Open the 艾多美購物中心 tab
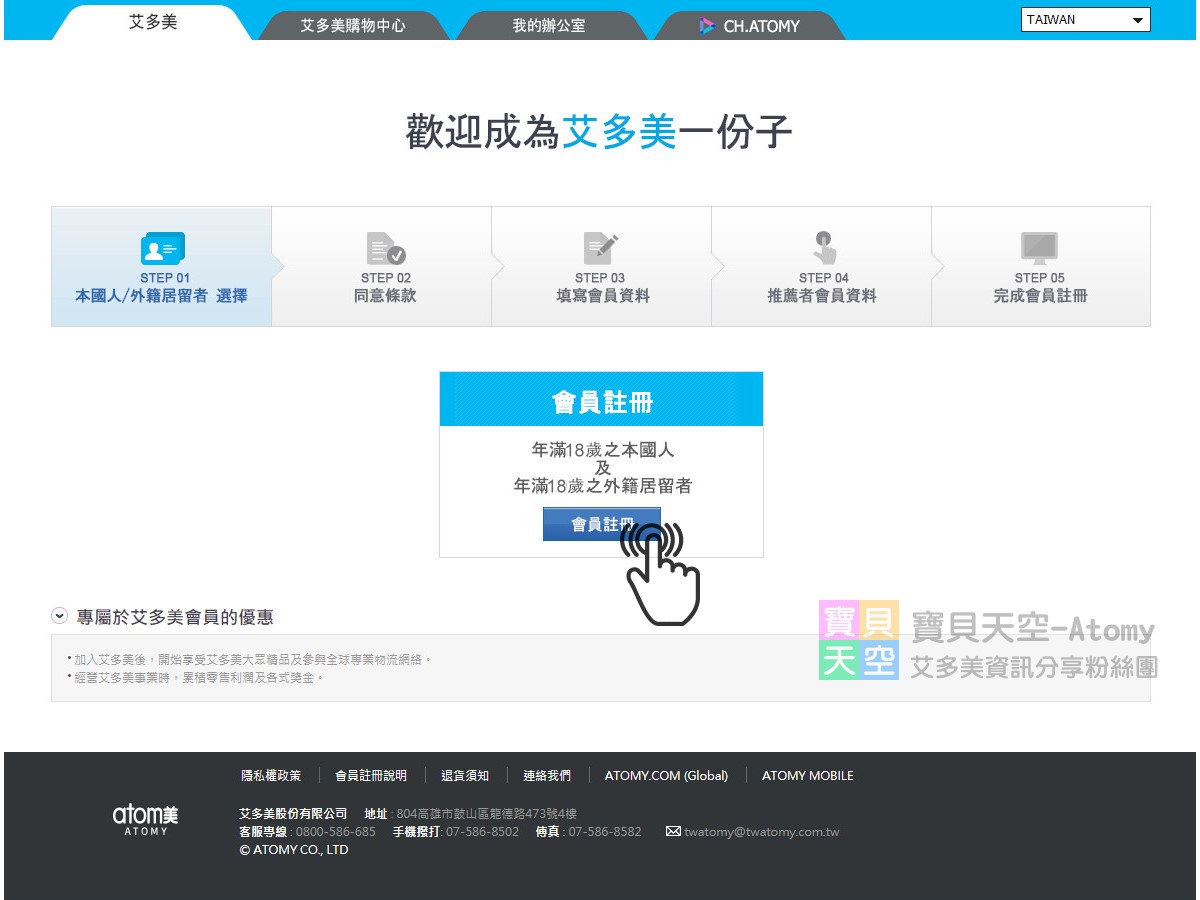The width and height of the screenshot is (1200, 900). click(353, 26)
